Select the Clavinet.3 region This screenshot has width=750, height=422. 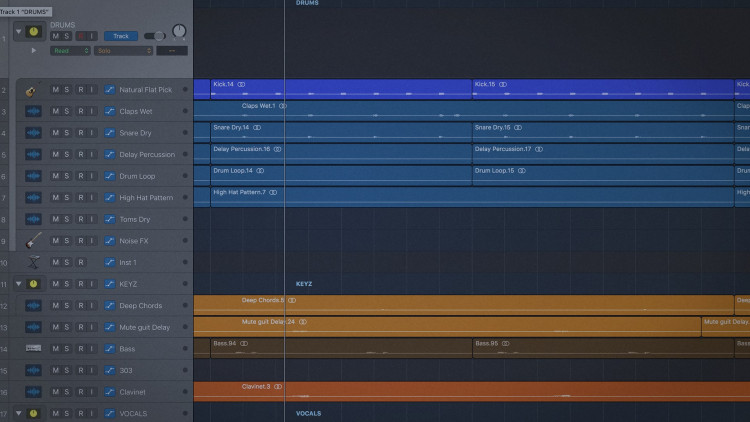[x=472, y=391]
